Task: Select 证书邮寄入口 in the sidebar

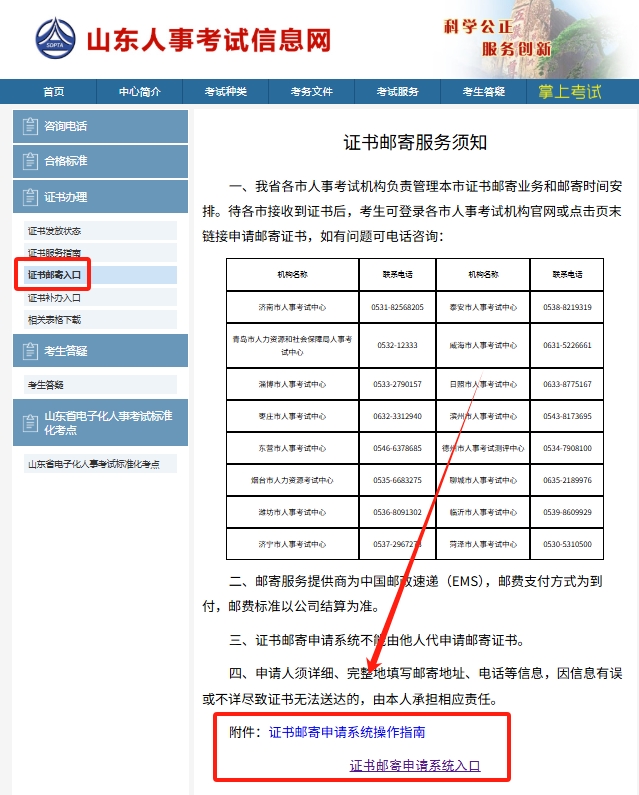Action: [55, 275]
